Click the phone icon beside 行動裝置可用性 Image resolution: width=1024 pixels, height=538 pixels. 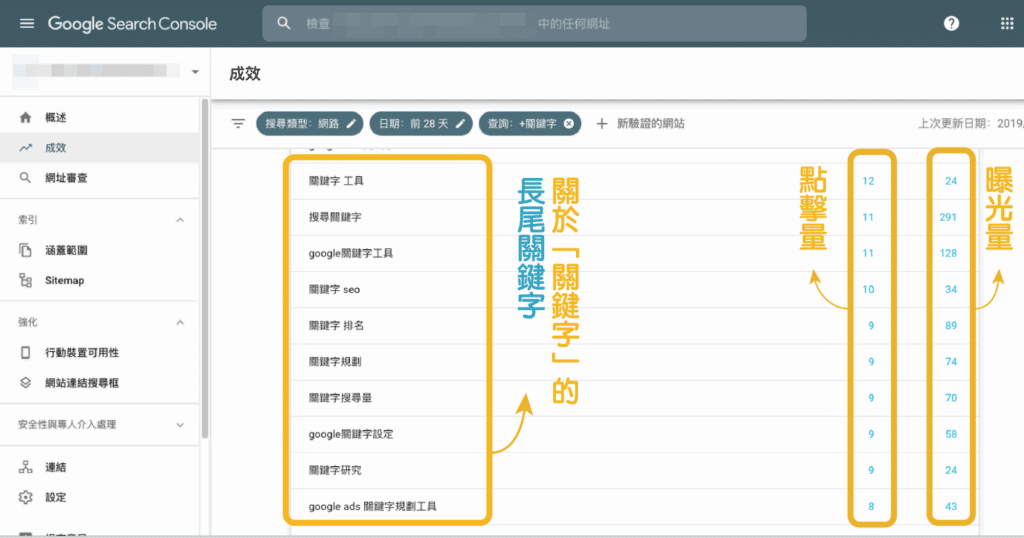tap(25, 353)
